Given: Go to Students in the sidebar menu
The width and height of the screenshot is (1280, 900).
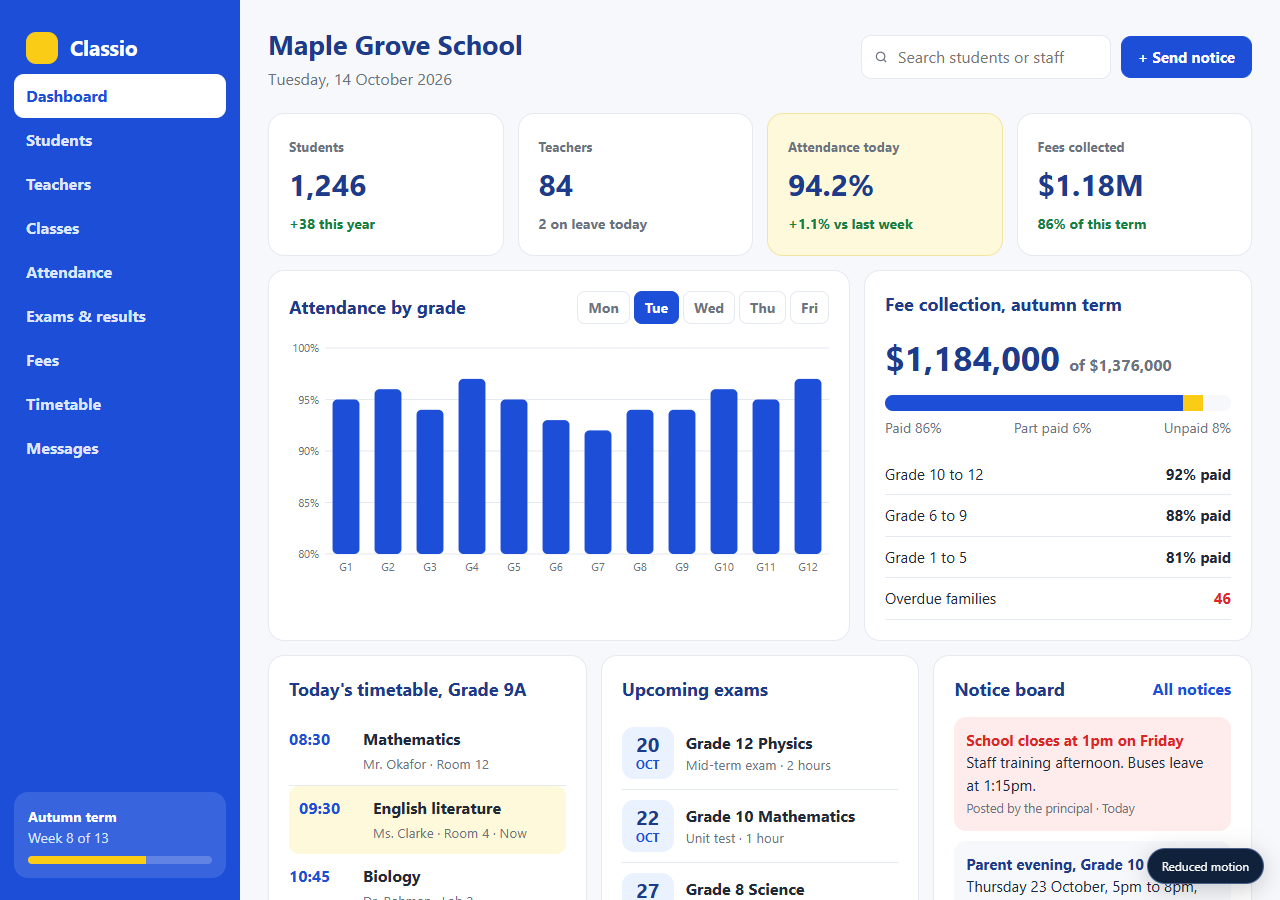Looking at the screenshot, I should [120, 140].
